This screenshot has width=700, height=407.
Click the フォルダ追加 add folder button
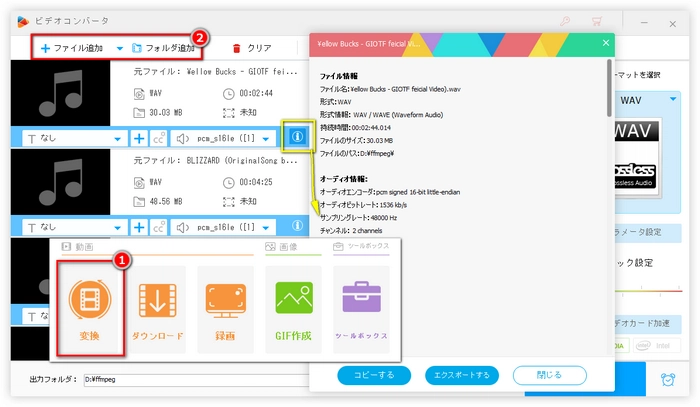pos(163,48)
